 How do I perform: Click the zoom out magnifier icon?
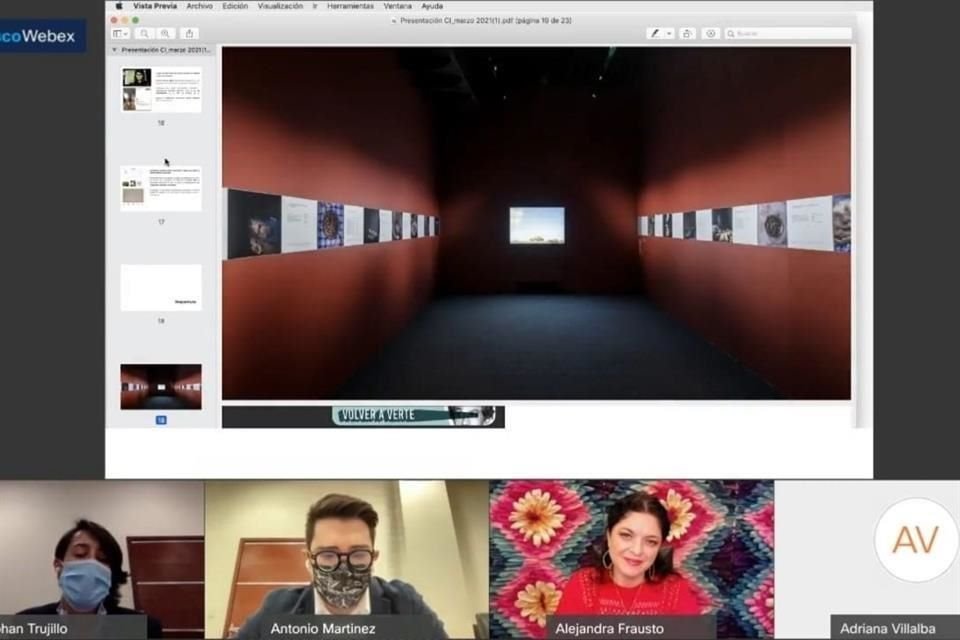pyautogui.click(x=145, y=33)
